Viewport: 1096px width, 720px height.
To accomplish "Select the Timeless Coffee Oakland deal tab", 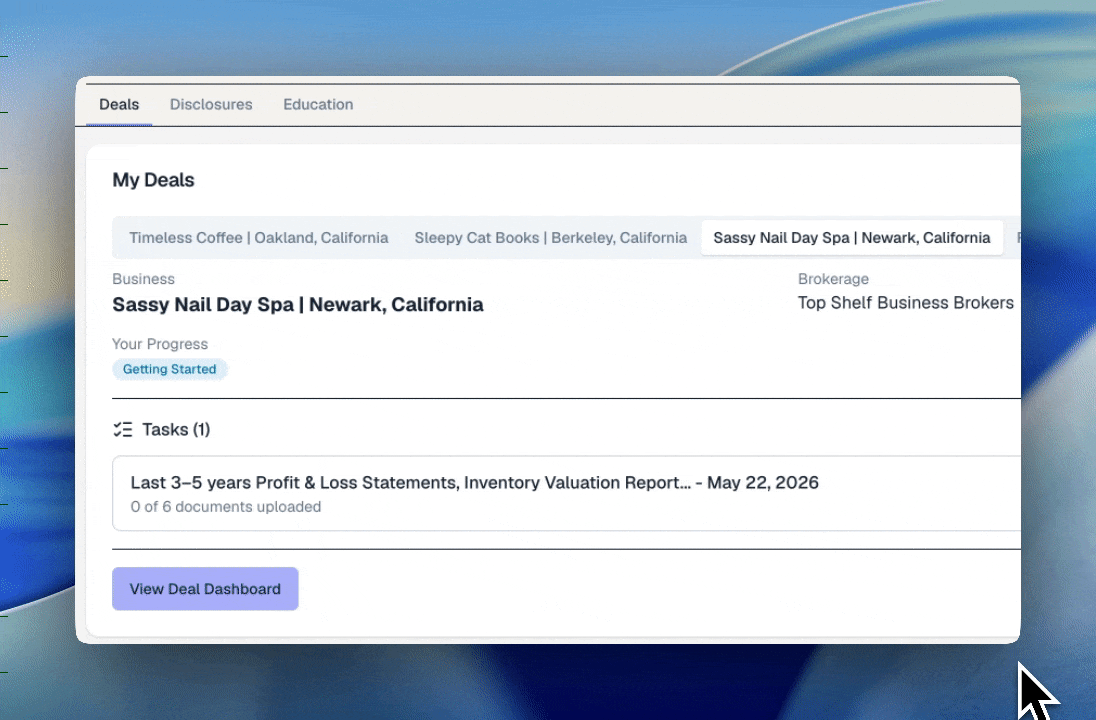I will pos(259,238).
